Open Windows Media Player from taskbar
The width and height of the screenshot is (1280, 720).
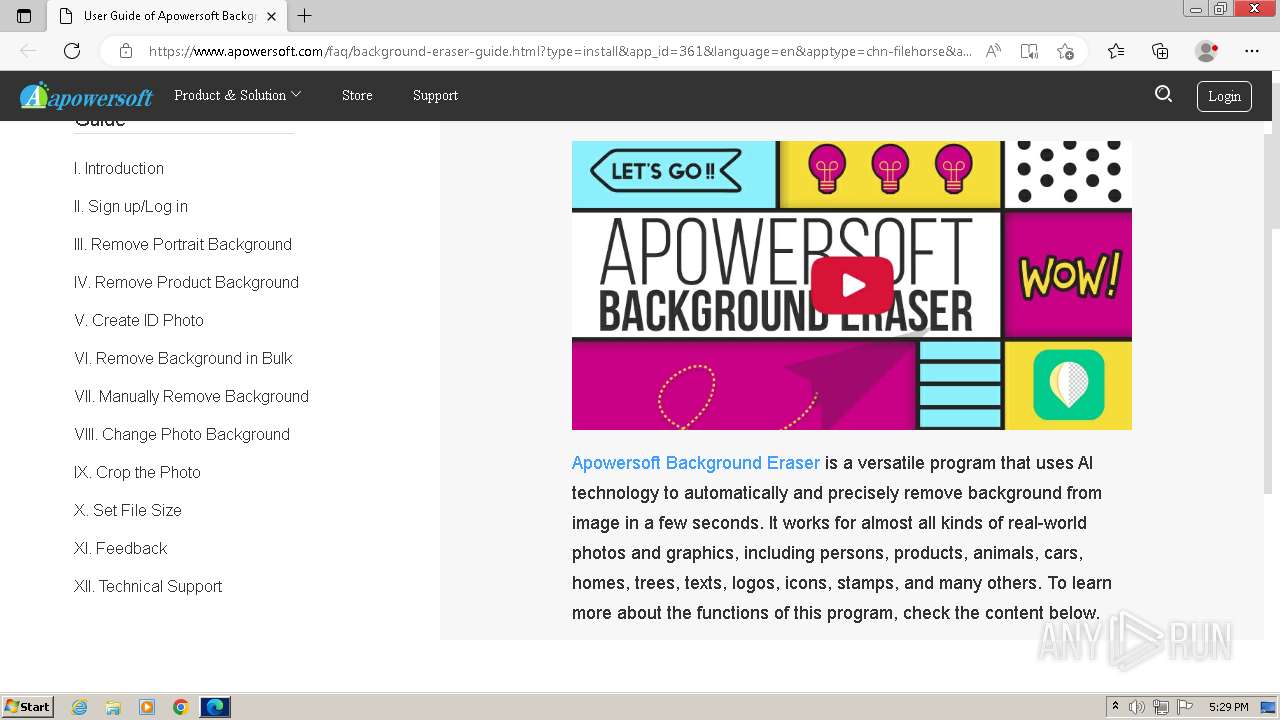tap(147, 707)
